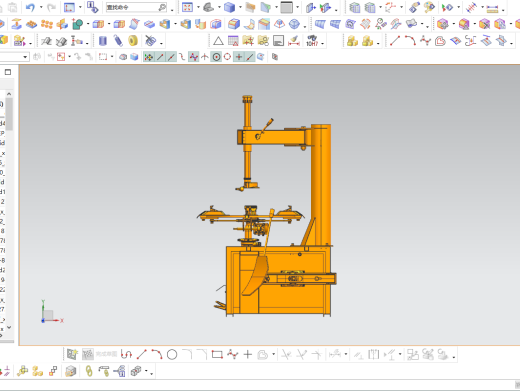The image size is (520, 391).
Task: Click the blue shaded cube rendering style icon
Action: click(x=229, y=7)
